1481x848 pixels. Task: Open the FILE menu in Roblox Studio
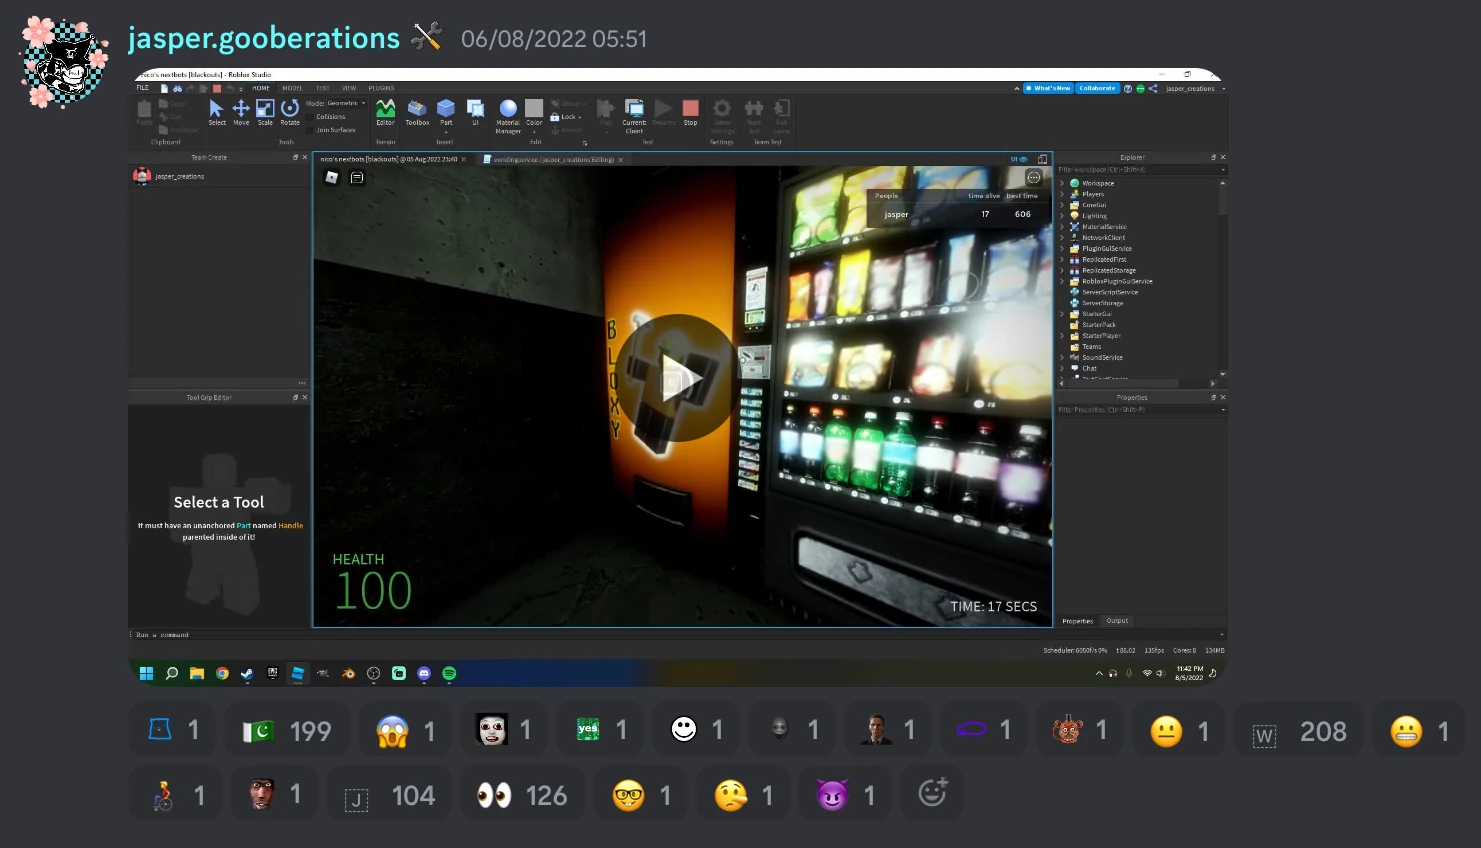click(x=143, y=88)
